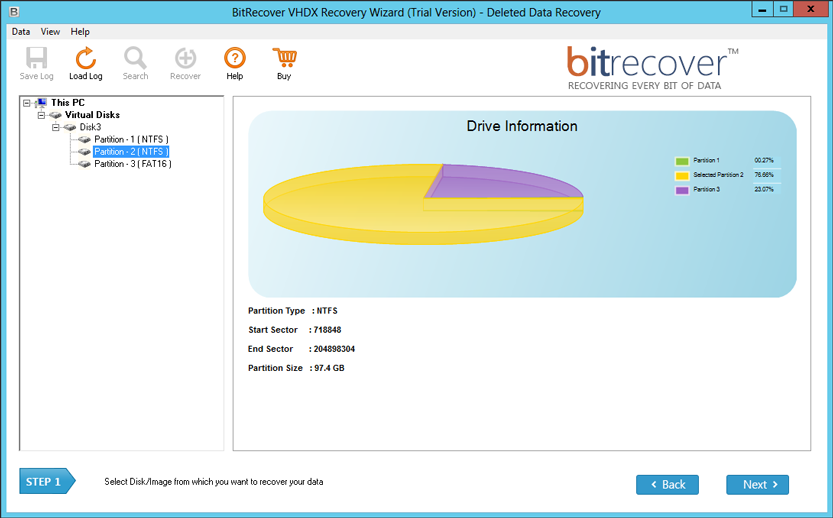Image resolution: width=833 pixels, height=518 pixels.
Task: Click the Disk3 drive icon
Action: click(x=70, y=127)
